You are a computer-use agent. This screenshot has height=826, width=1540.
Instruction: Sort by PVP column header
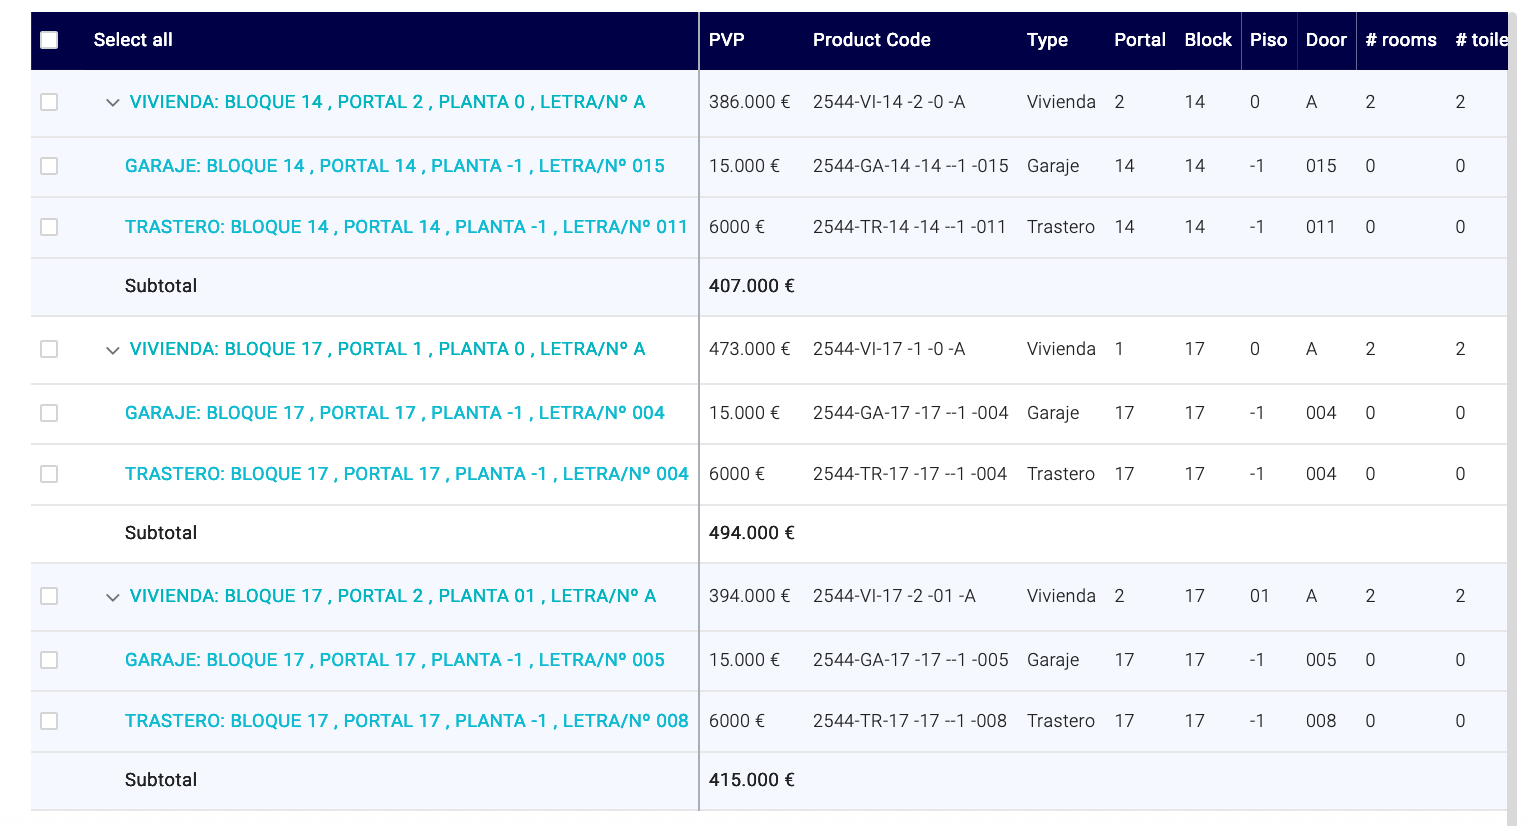pyautogui.click(x=726, y=40)
